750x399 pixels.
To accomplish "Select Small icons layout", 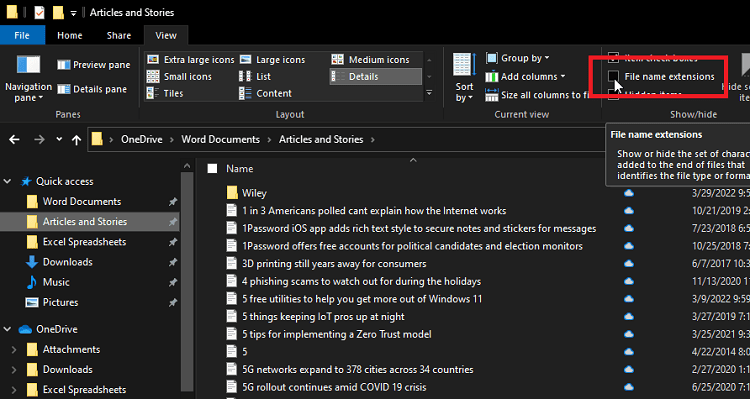I will tap(179, 77).
